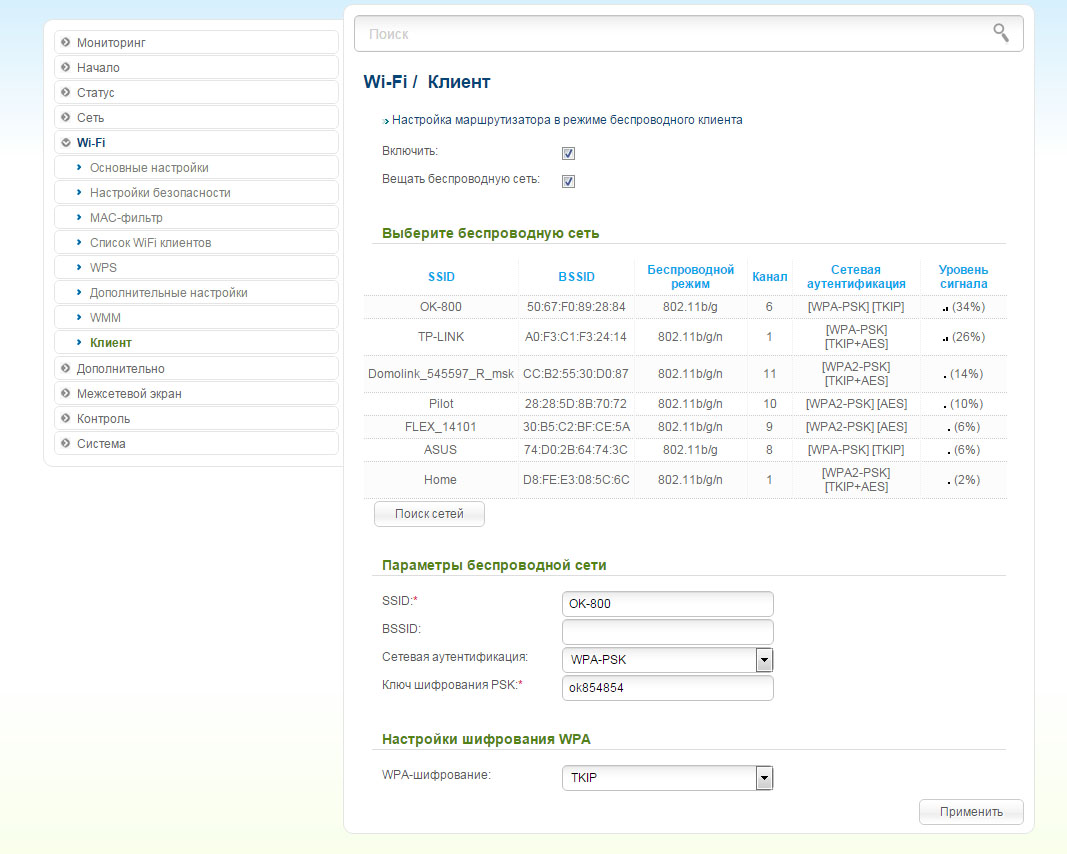Open 'Основные настройки' submenu item
Image resolution: width=1067 pixels, height=854 pixels.
click(x=149, y=168)
